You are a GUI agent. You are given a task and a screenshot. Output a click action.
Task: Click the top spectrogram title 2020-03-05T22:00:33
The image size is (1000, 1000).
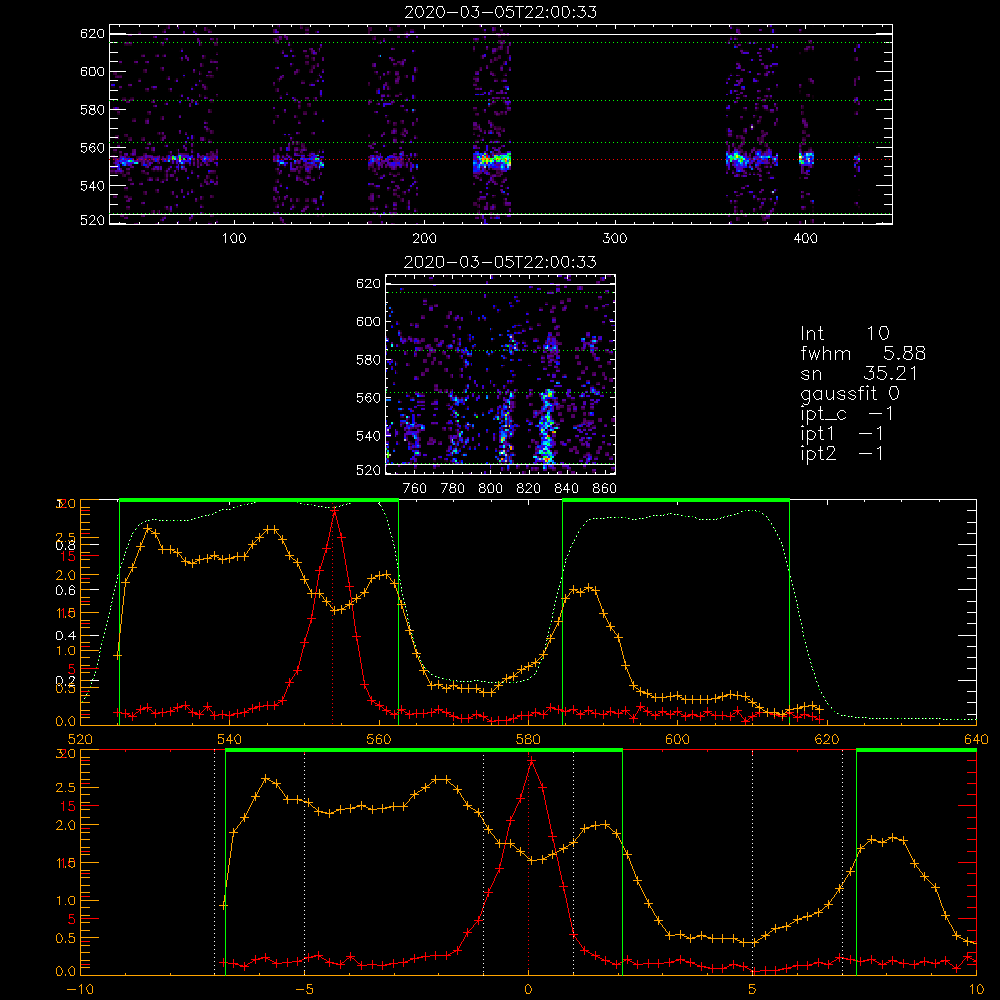[501, 11]
